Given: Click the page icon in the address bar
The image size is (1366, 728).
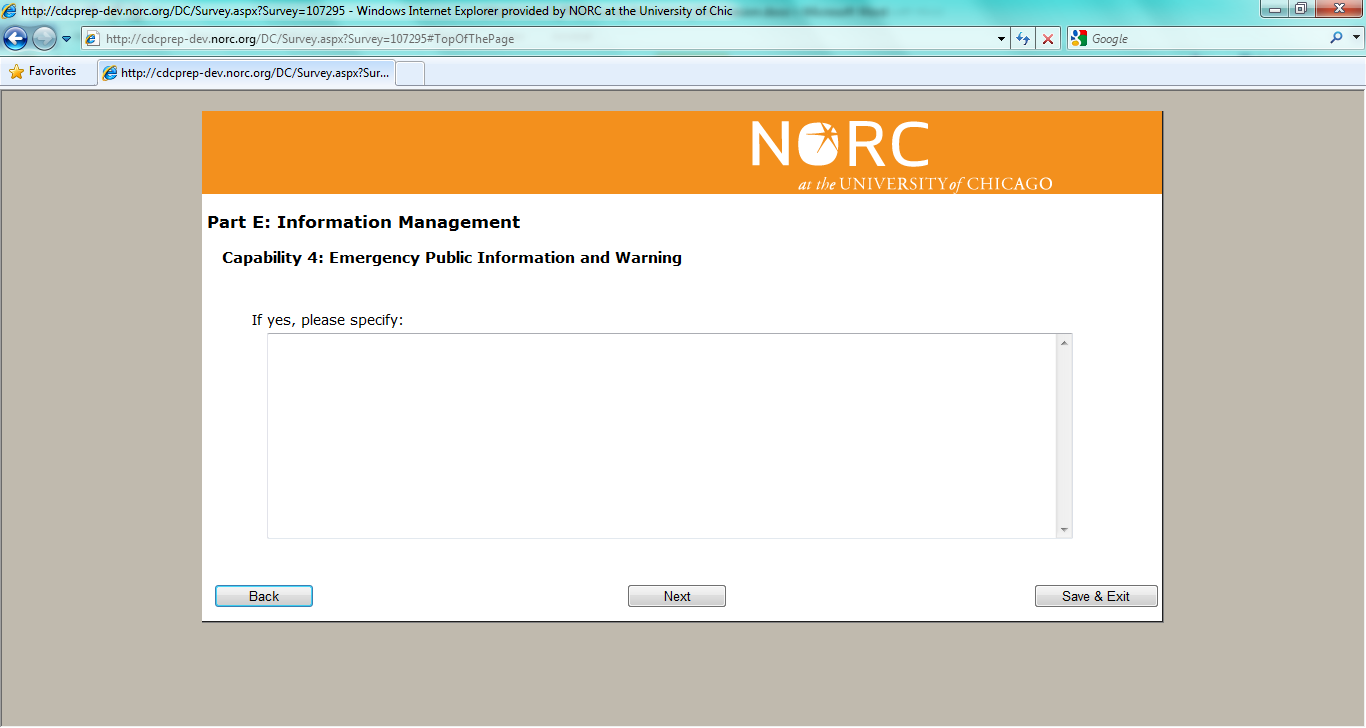Looking at the screenshot, I should pos(92,39).
